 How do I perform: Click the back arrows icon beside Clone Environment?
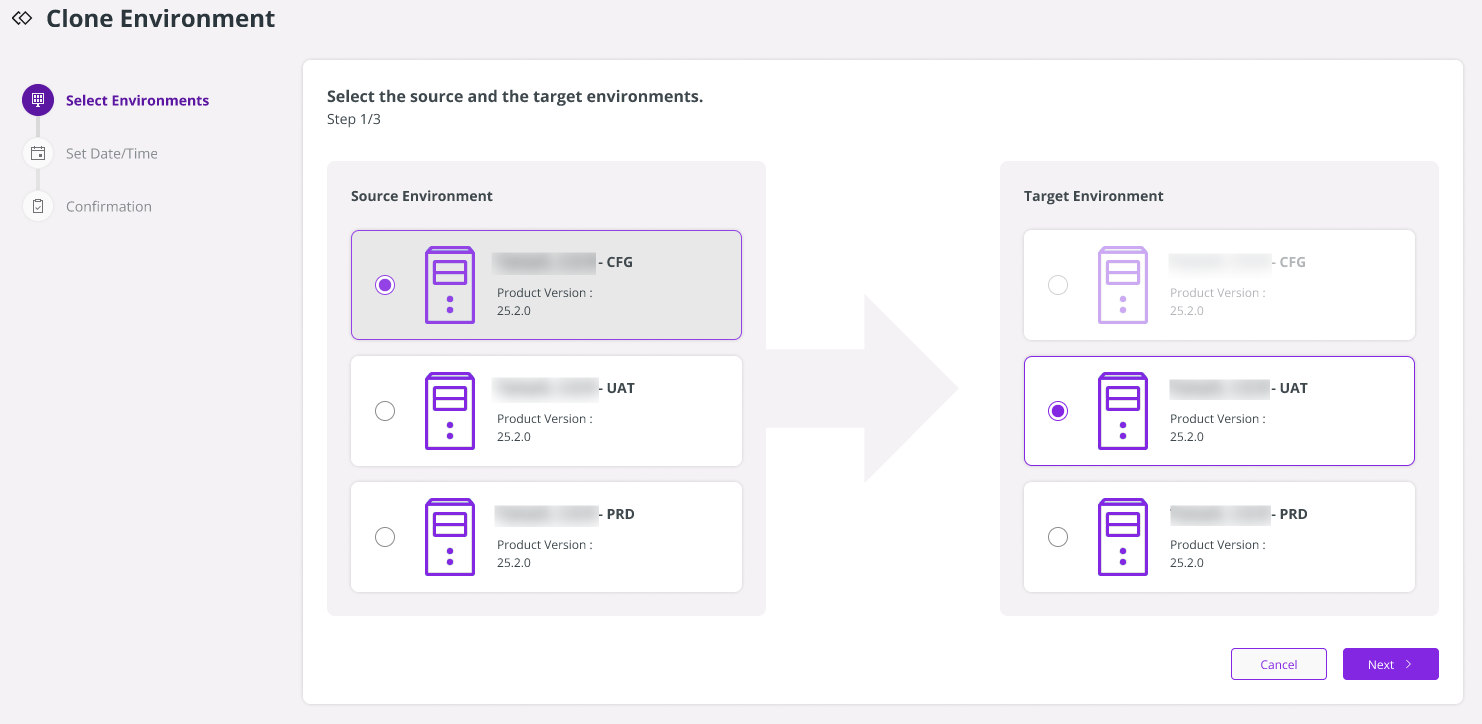coord(23,17)
